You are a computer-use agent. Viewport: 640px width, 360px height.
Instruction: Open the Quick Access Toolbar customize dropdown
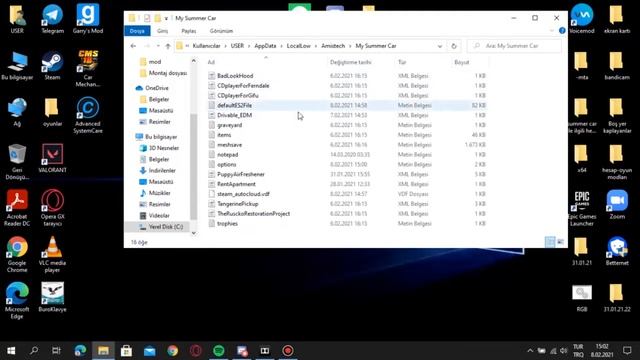click(166, 18)
